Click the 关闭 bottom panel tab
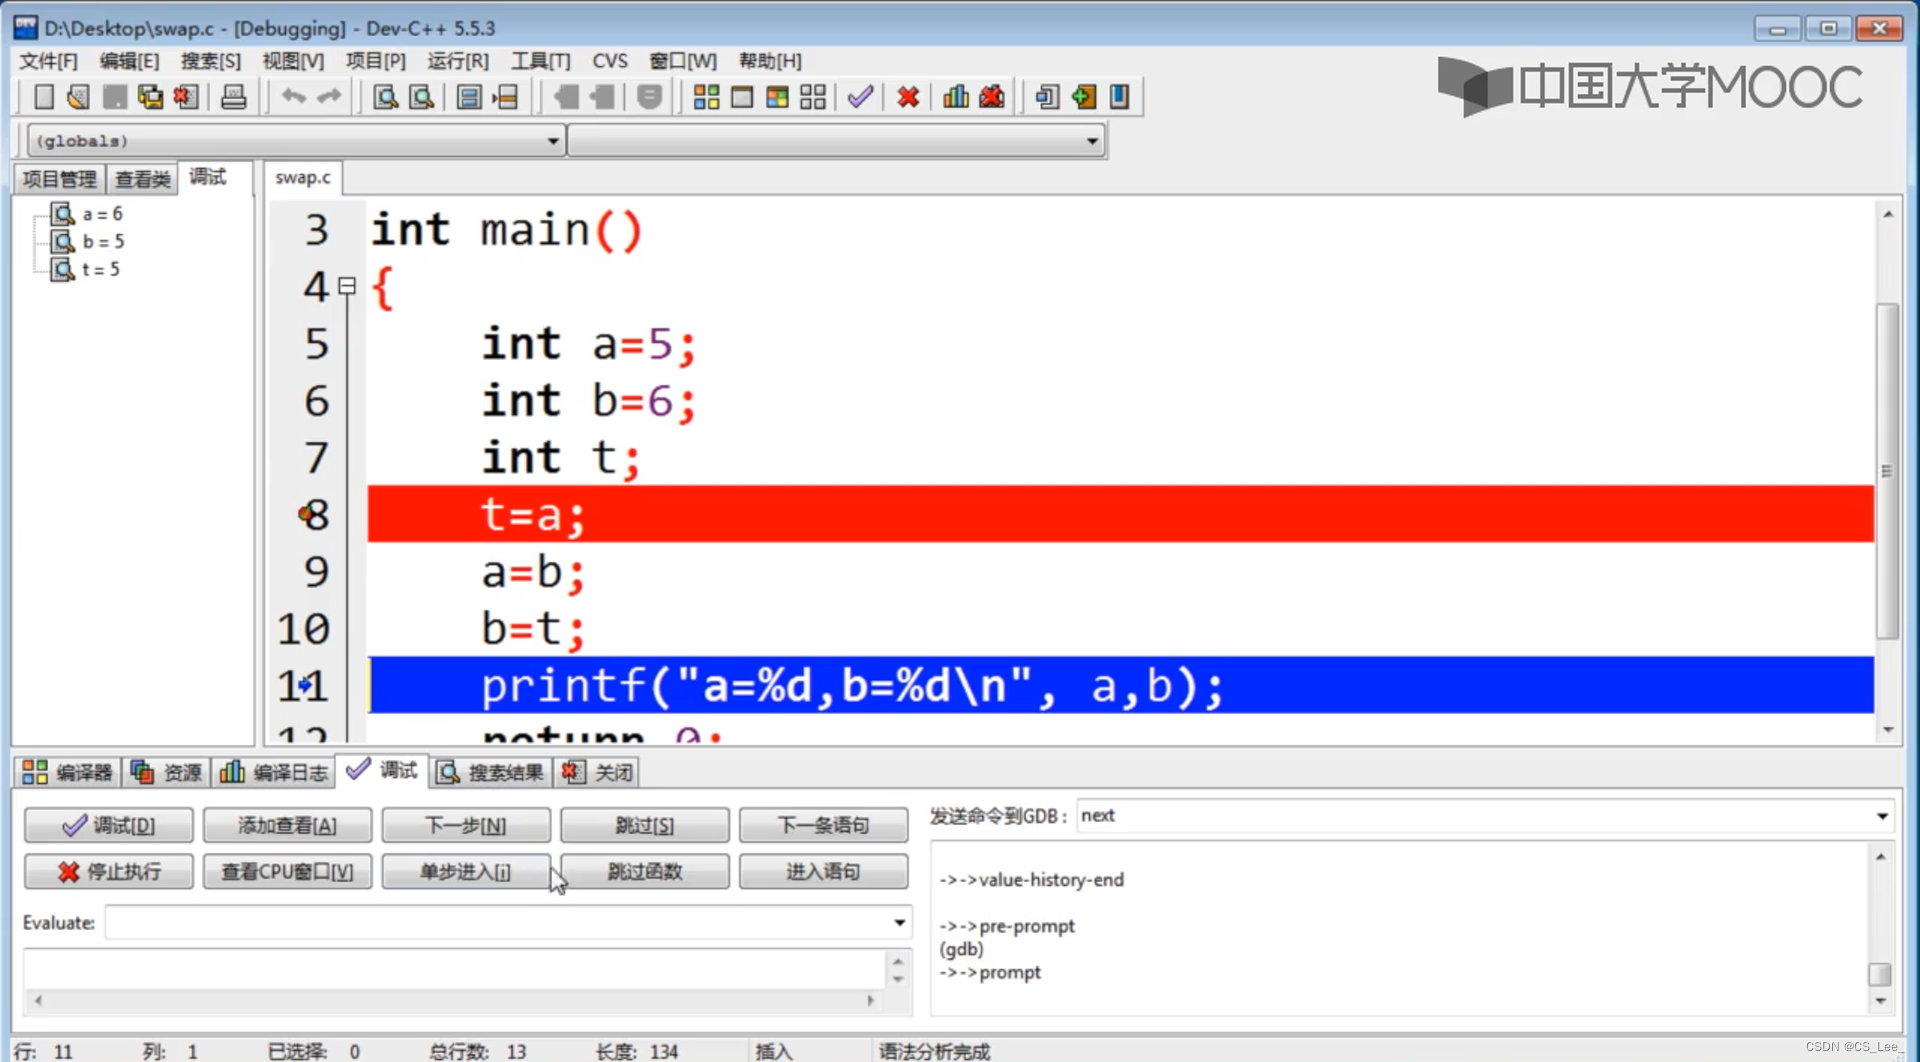Image resolution: width=1920 pixels, height=1062 pixels. coord(598,772)
